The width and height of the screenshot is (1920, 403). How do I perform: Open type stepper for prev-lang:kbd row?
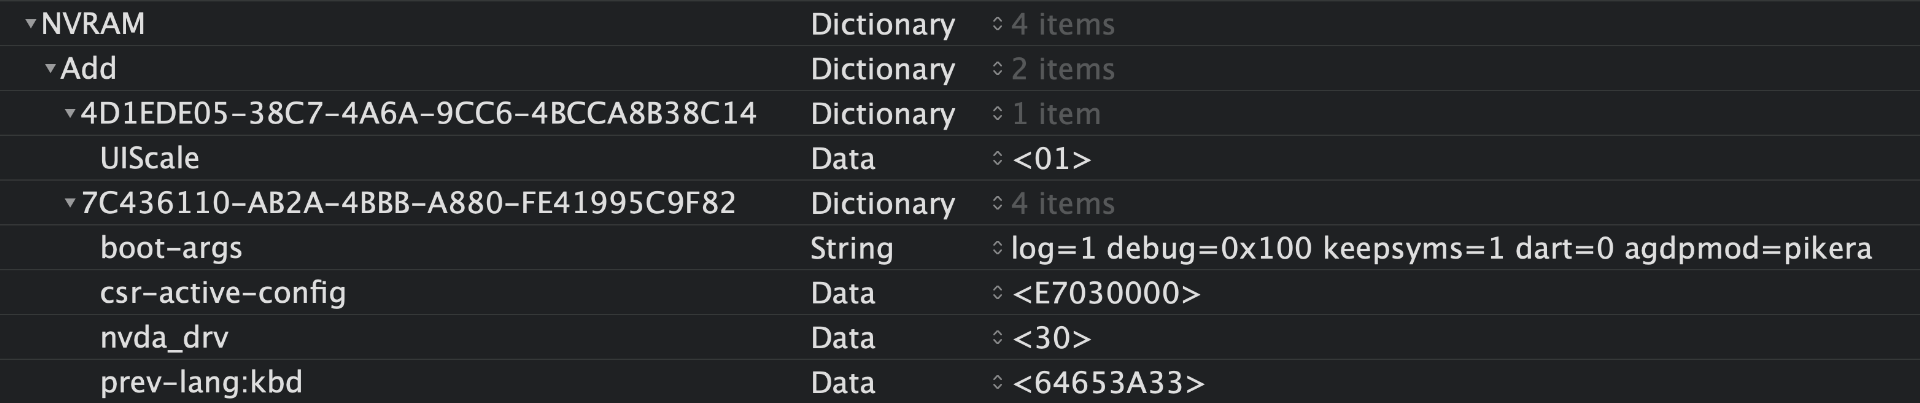coord(997,382)
